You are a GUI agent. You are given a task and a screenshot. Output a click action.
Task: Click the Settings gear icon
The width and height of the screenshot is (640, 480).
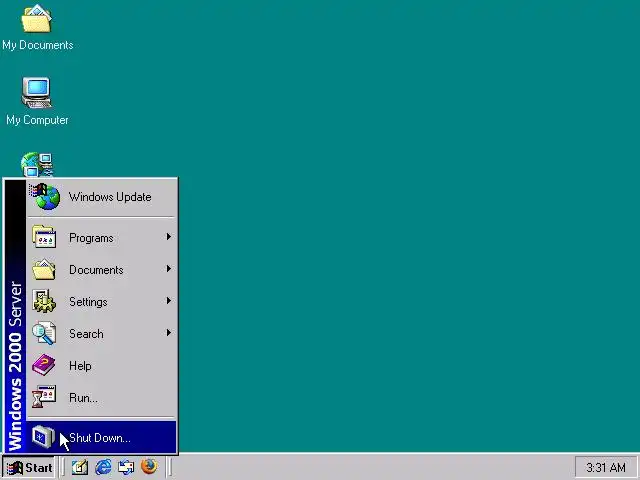pyautogui.click(x=44, y=301)
